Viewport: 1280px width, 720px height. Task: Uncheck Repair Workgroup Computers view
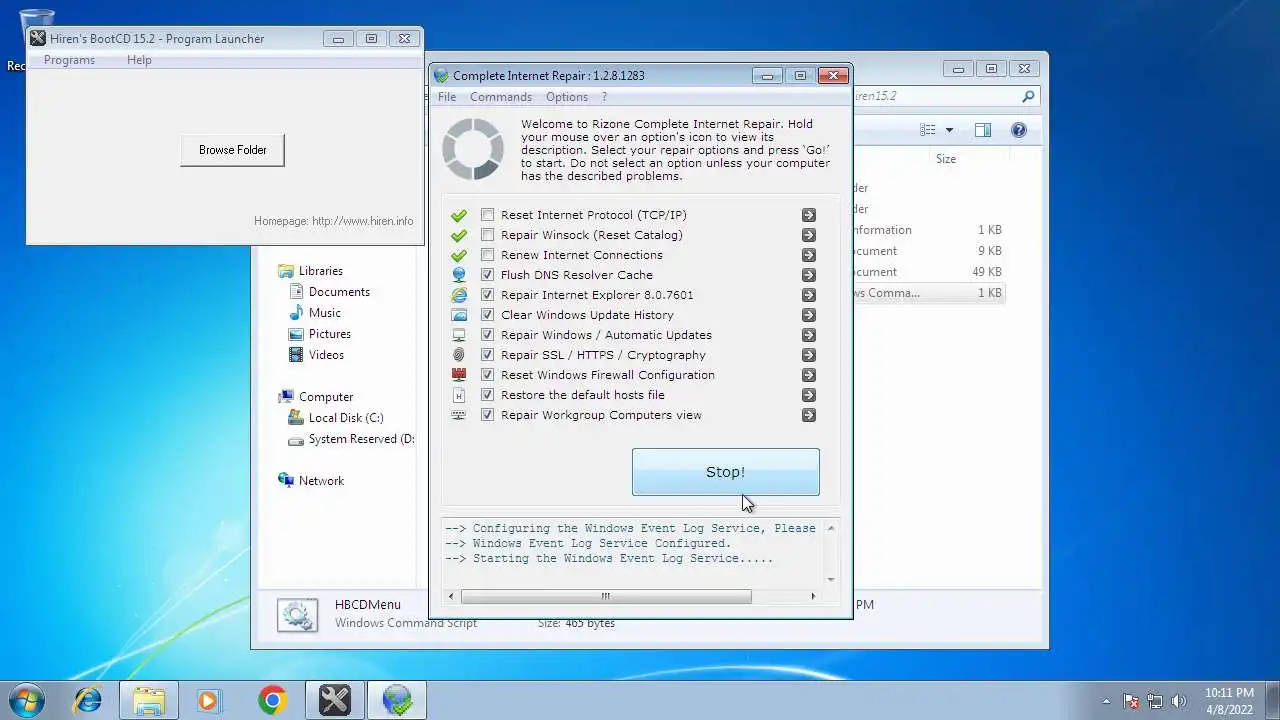(487, 415)
